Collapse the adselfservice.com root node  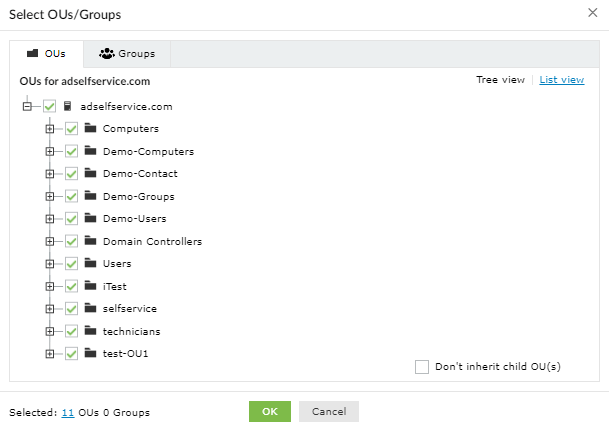[27, 106]
